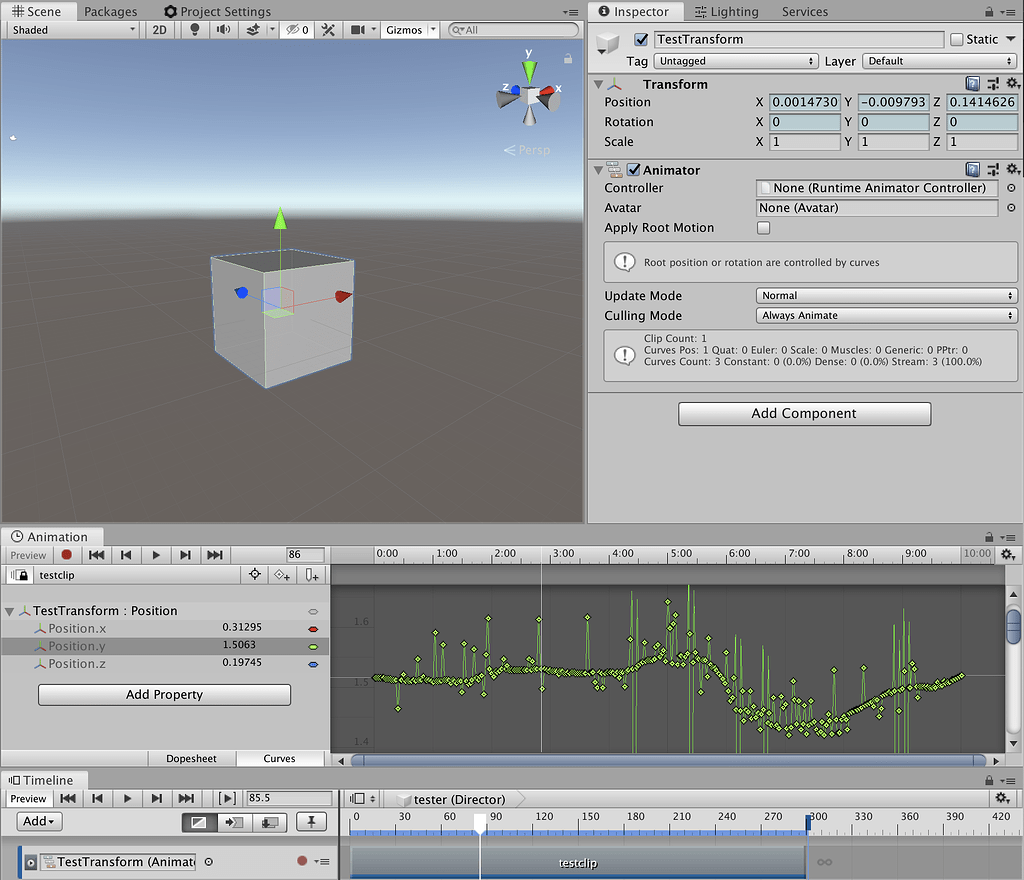Click the Add Event icon in Animation

(313, 575)
